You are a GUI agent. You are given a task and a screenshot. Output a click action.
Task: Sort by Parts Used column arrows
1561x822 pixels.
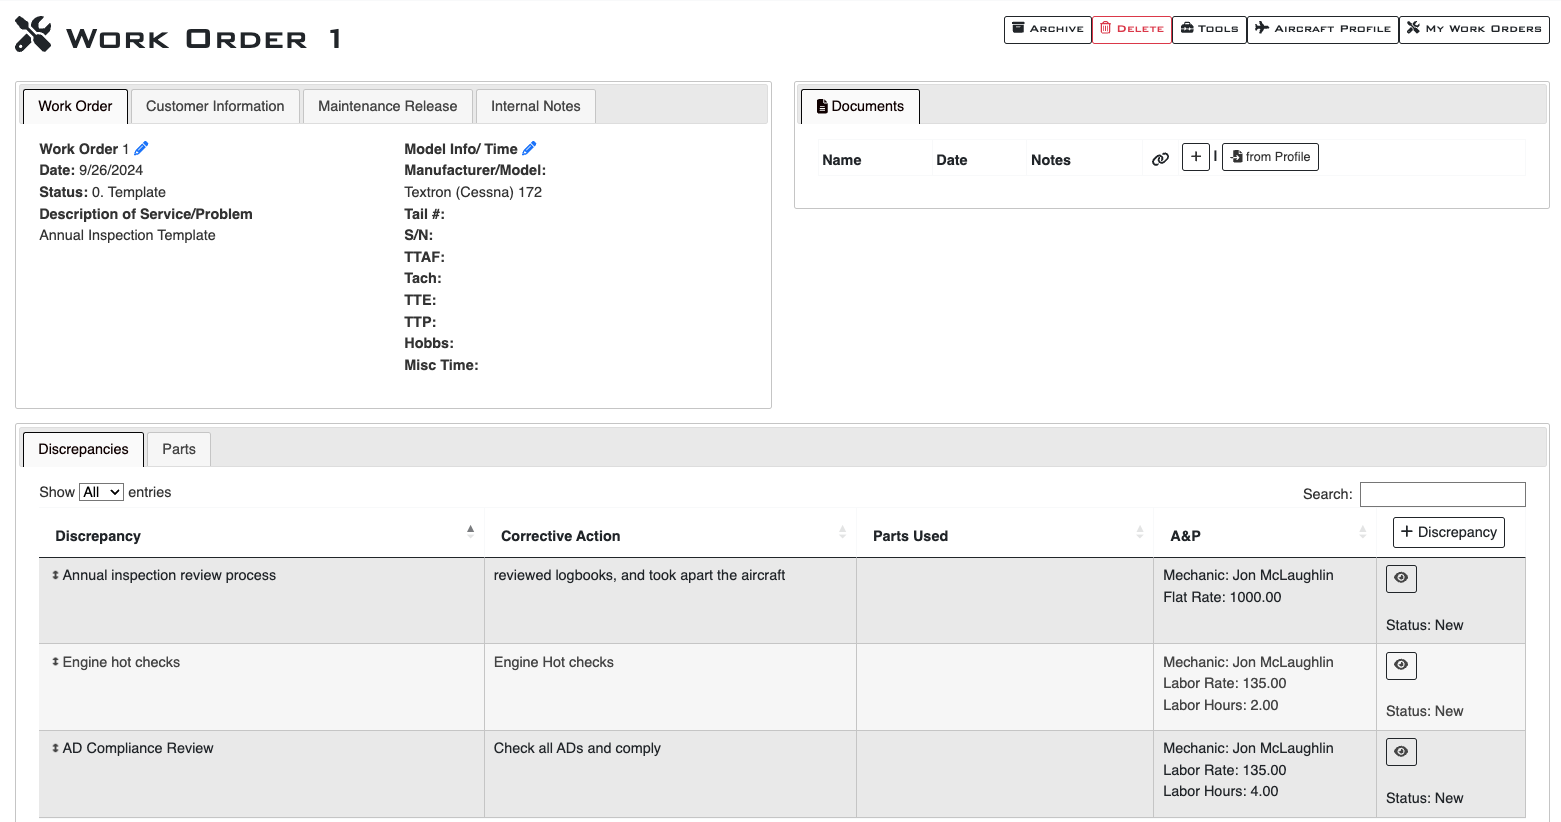[x=1139, y=531]
